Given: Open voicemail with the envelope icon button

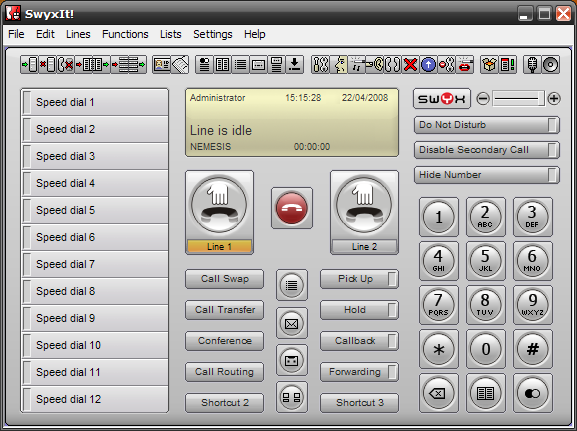Looking at the screenshot, I should point(292,324).
